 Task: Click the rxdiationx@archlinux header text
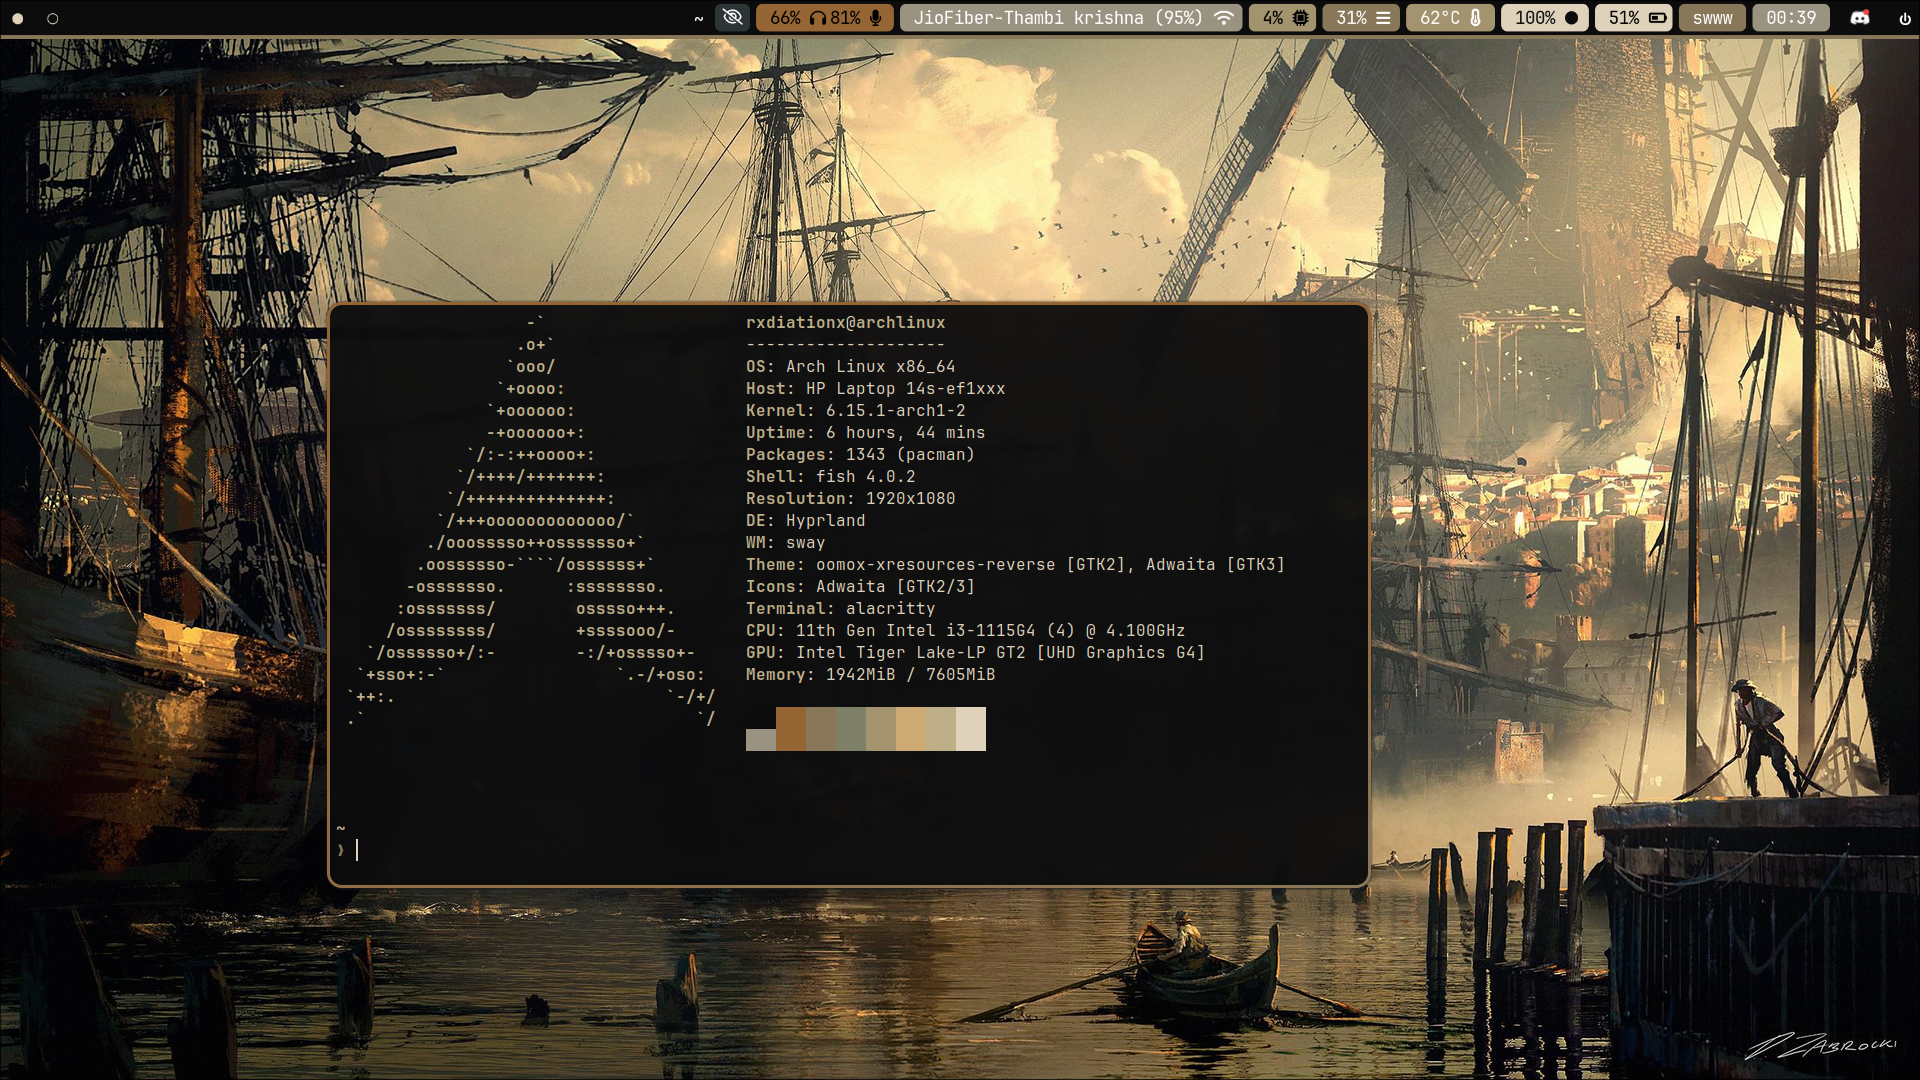click(845, 322)
